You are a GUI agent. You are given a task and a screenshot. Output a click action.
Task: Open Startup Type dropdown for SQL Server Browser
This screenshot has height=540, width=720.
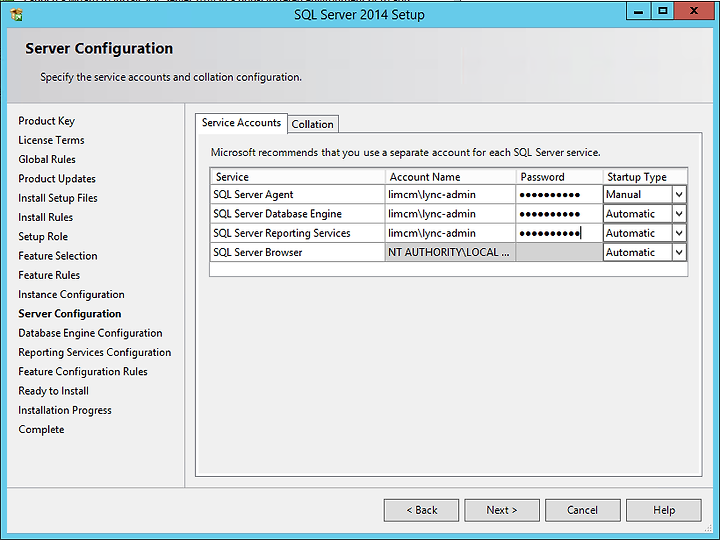tap(679, 253)
